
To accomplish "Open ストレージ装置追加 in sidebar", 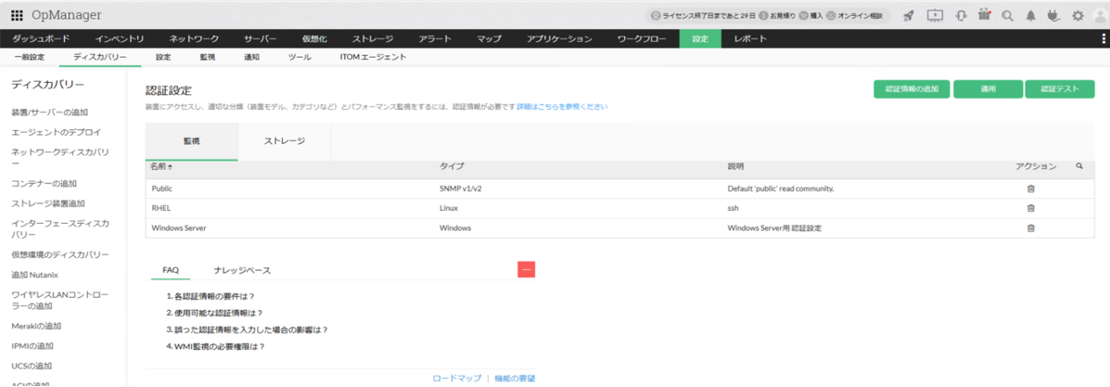I will pos(48,203).
